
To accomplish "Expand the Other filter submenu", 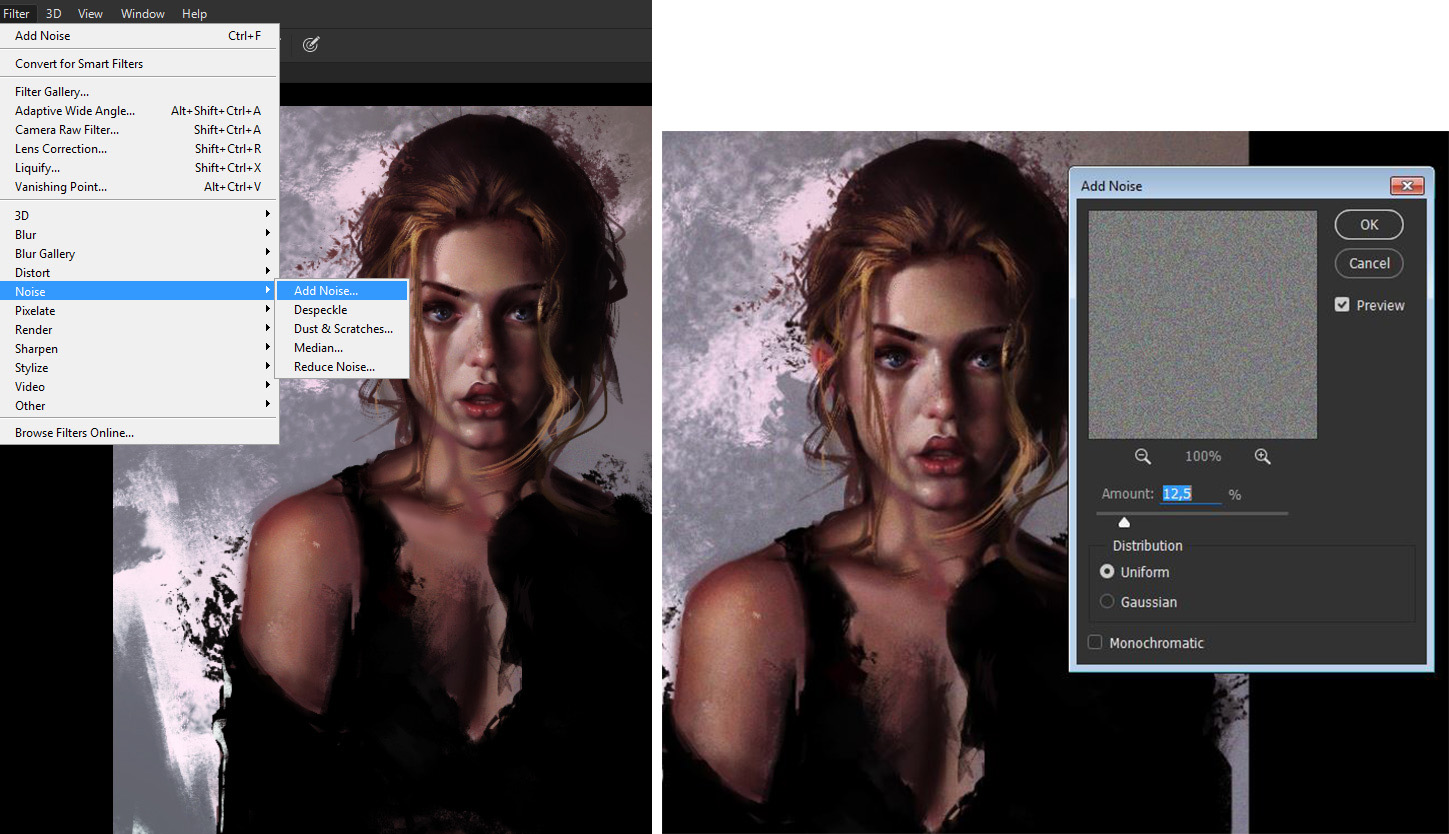I will (139, 406).
